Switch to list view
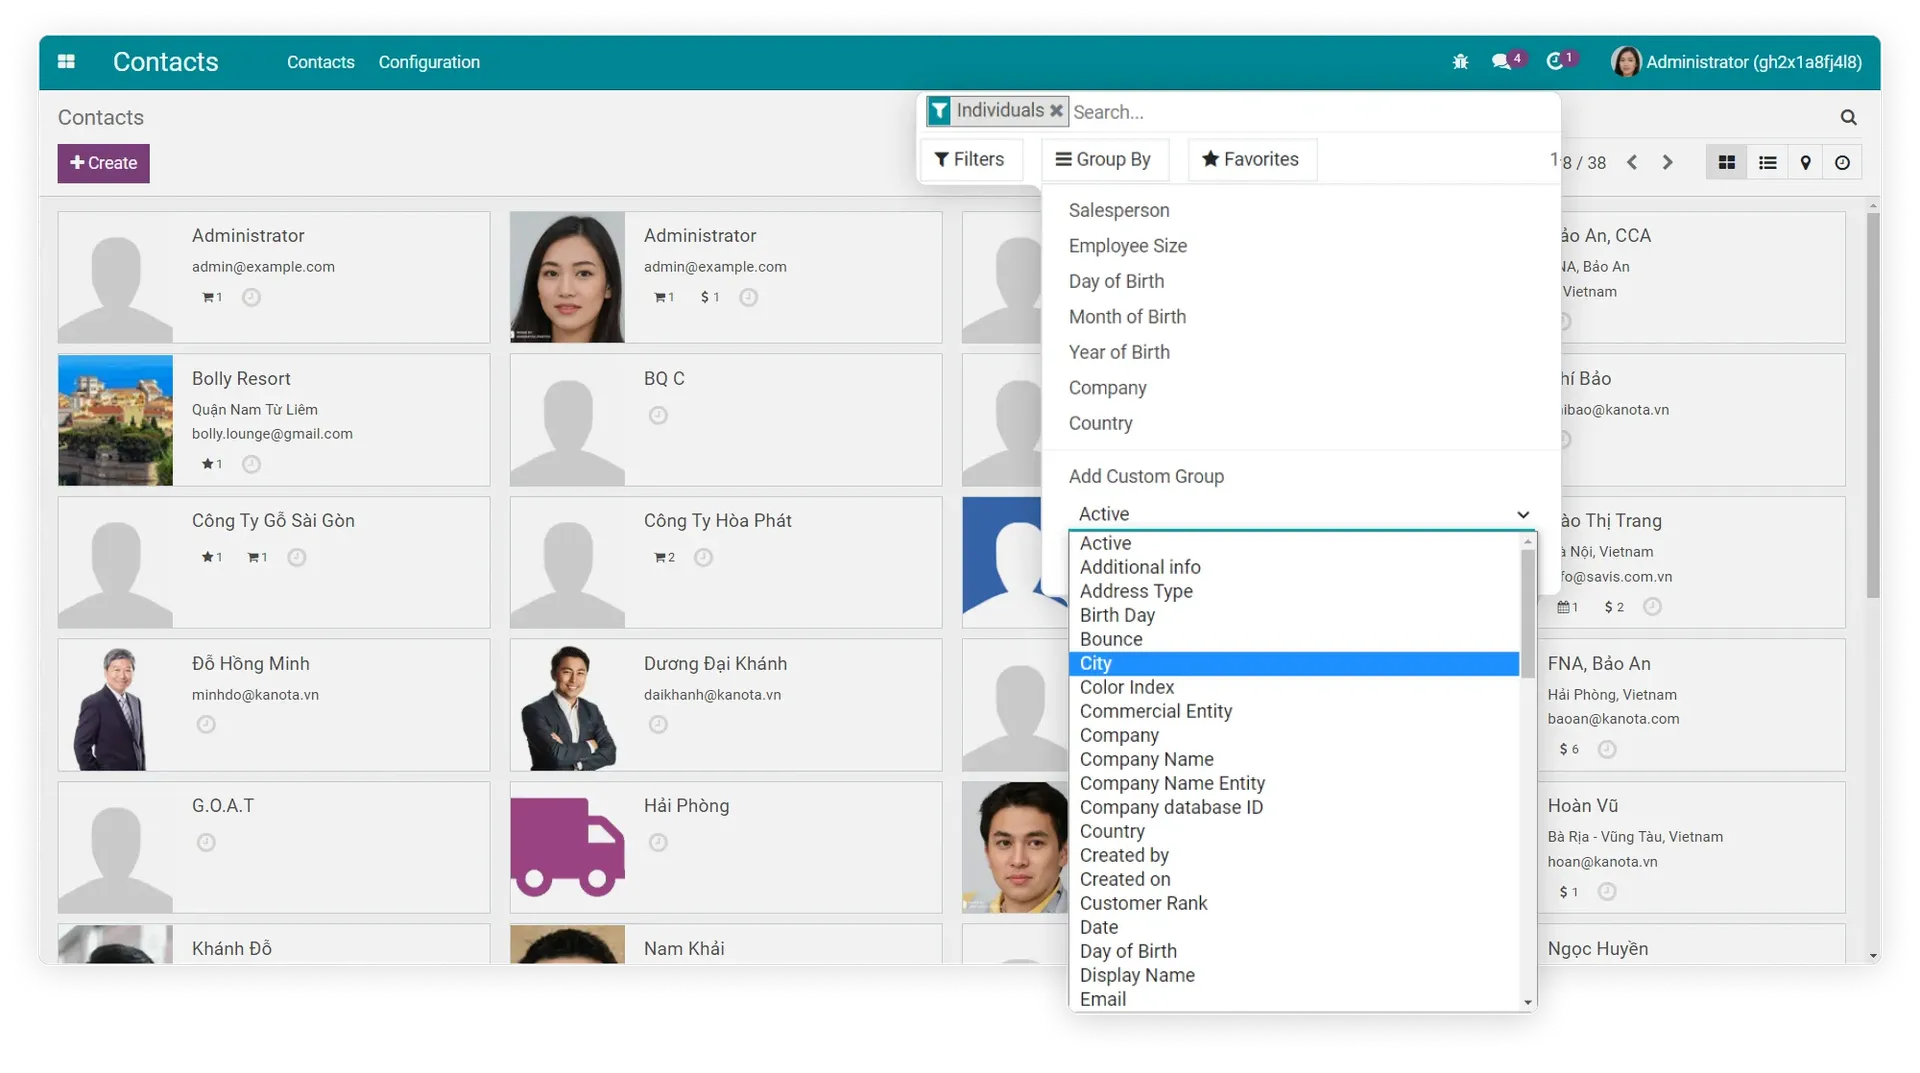The image size is (1920, 1073). tap(1767, 162)
